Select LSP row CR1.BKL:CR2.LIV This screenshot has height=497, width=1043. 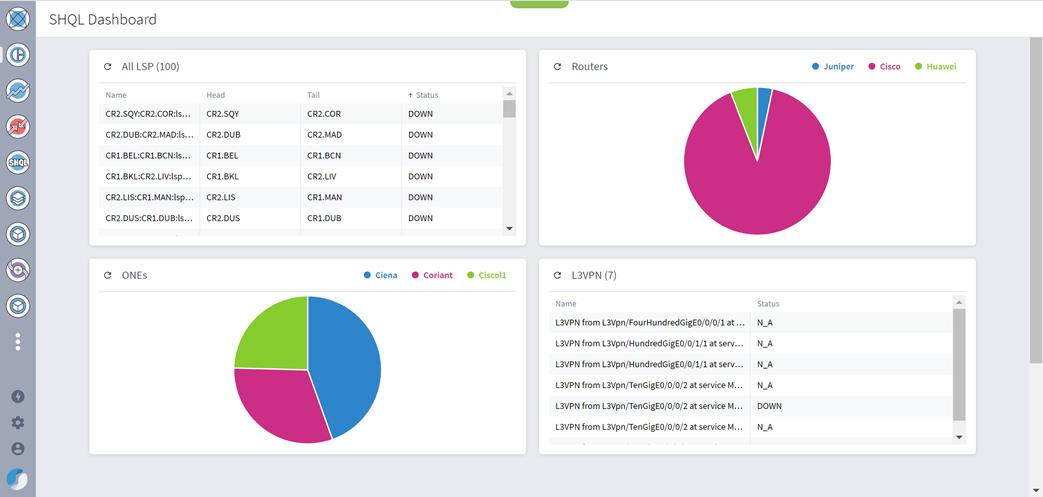click(x=301, y=176)
